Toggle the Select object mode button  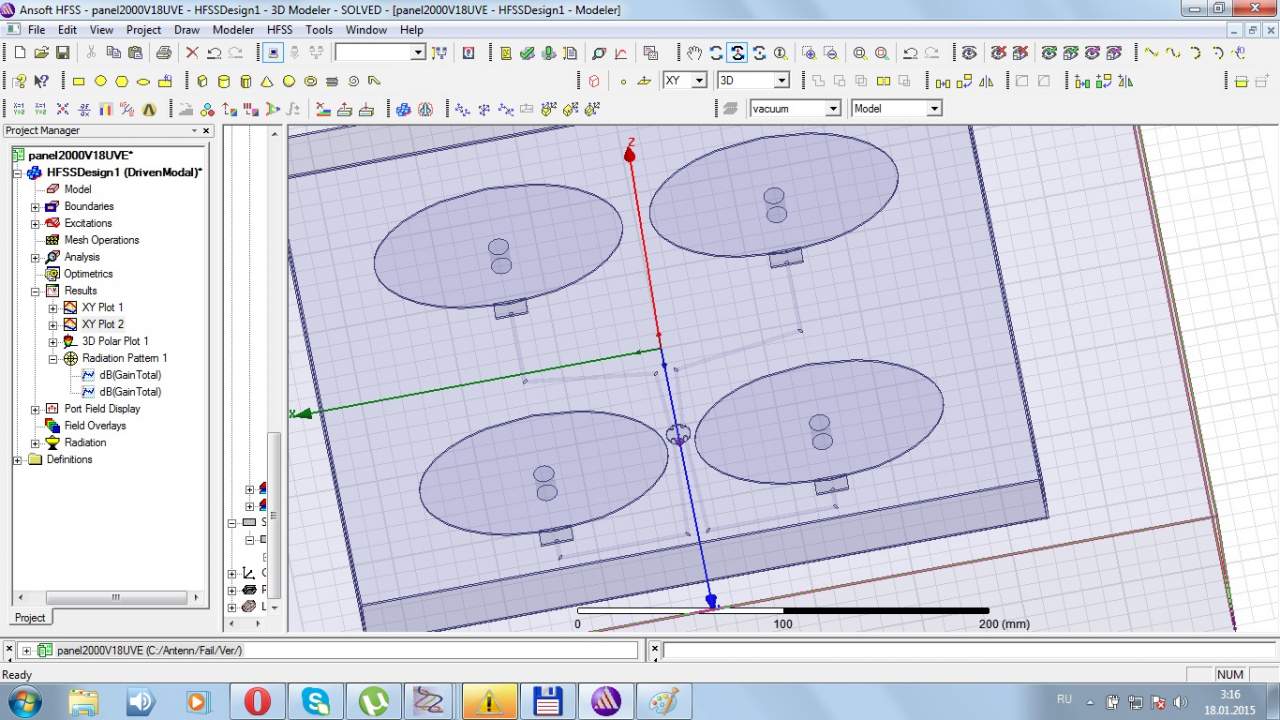[x=274, y=53]
